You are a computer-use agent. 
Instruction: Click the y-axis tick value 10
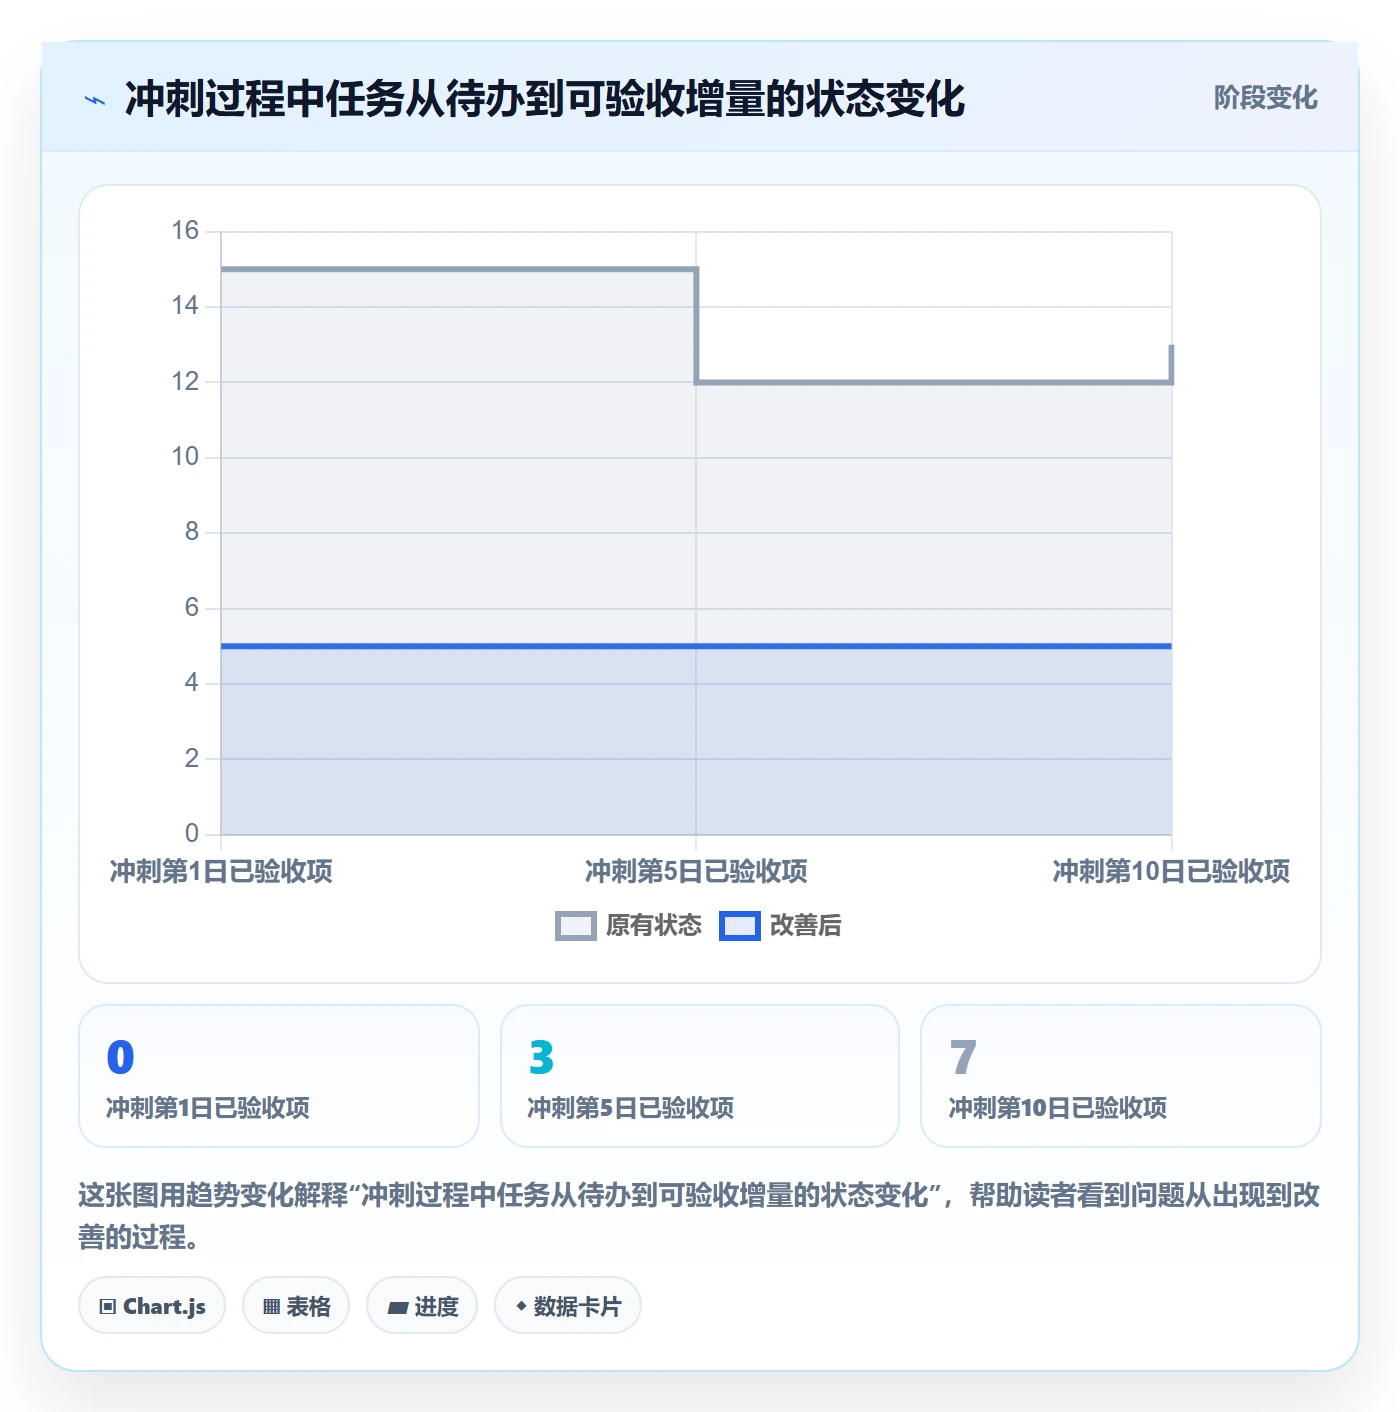click(185, 457)
